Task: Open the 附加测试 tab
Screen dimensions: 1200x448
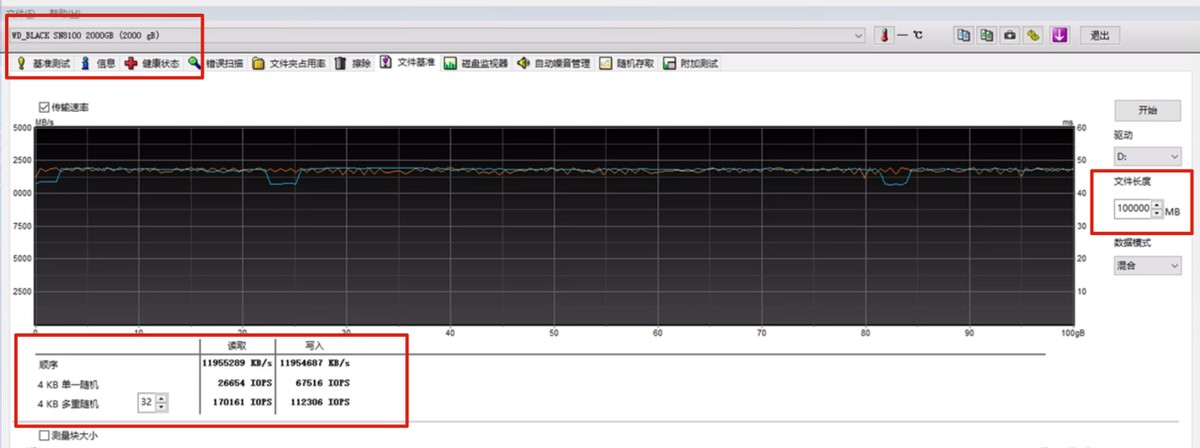Action: point(690,63)
